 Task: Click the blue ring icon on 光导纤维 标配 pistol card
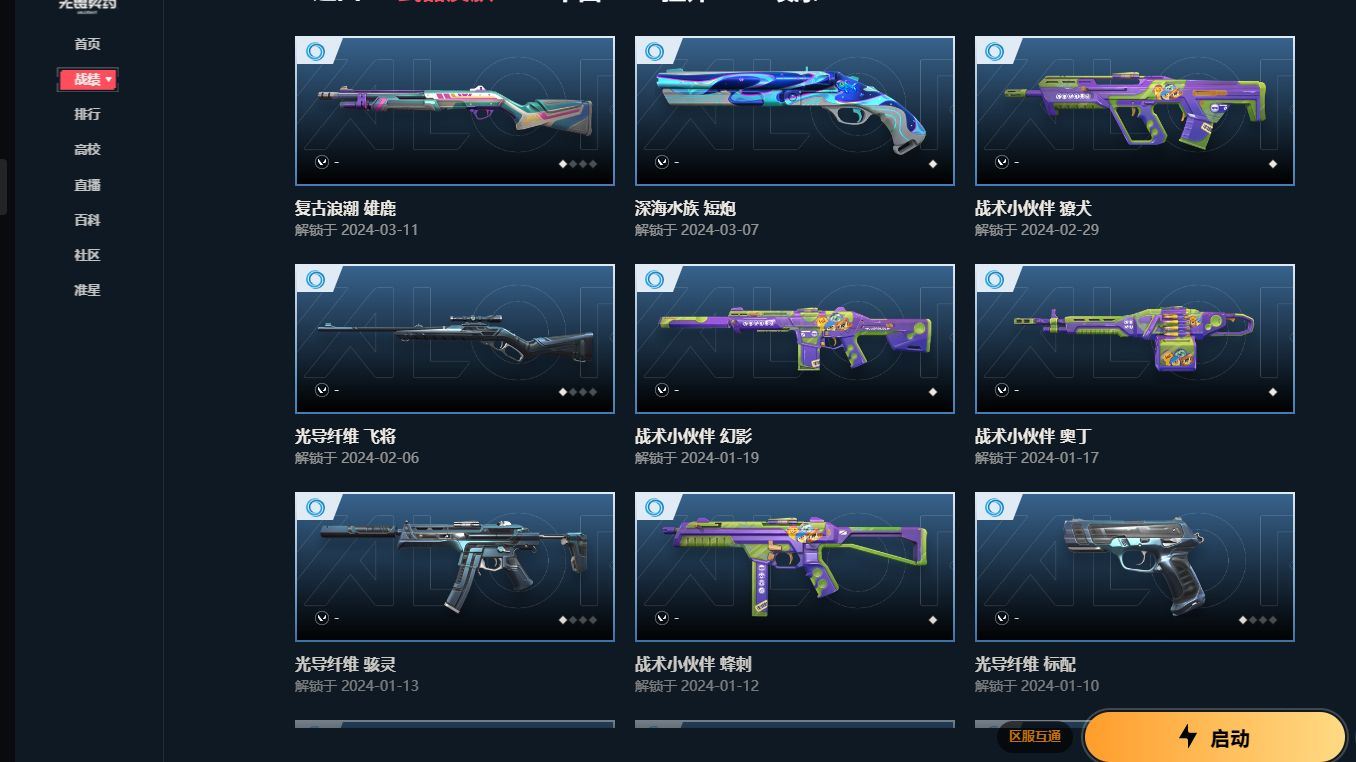click(x=995, y=508)
